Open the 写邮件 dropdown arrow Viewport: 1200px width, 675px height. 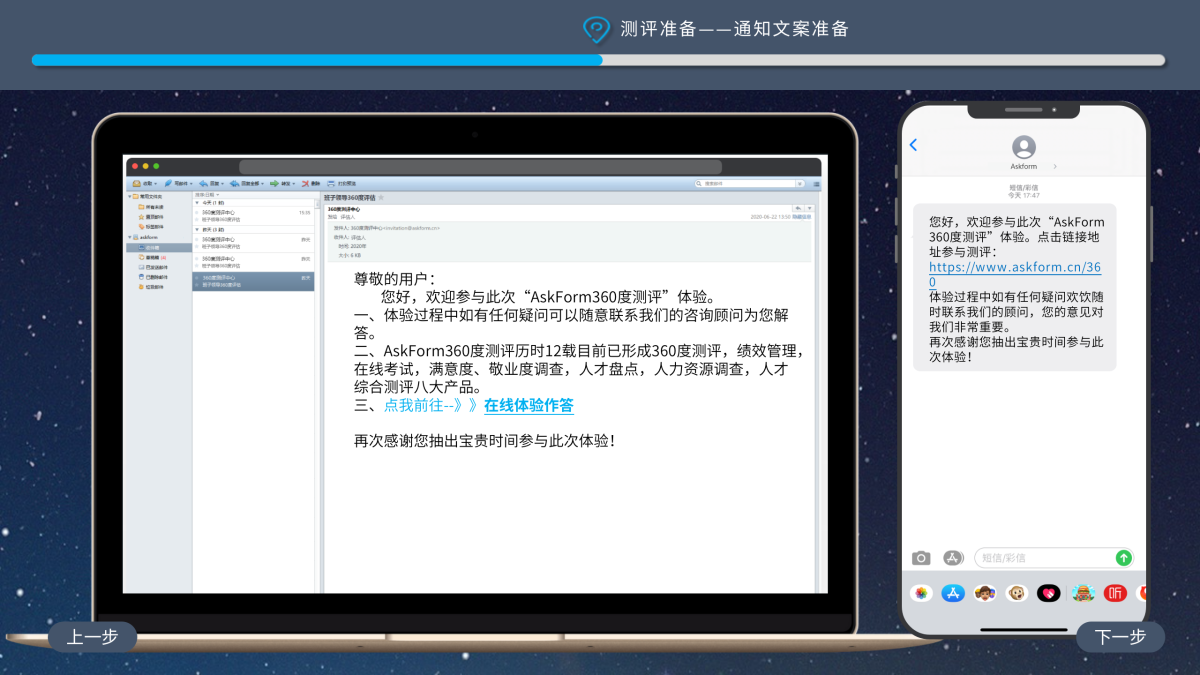point(191,184)
